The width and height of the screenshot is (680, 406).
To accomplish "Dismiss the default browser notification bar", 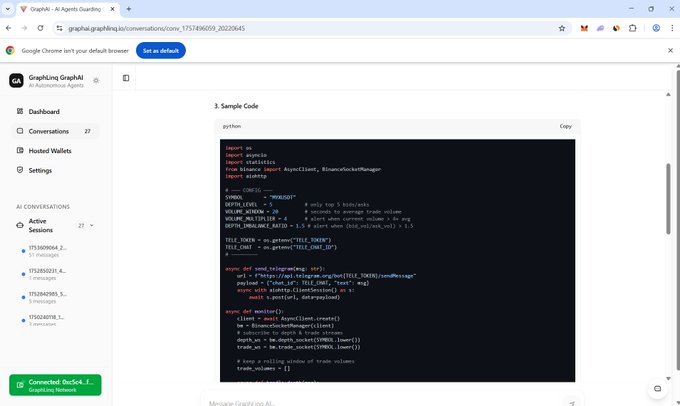I will (x=669, y=50).
